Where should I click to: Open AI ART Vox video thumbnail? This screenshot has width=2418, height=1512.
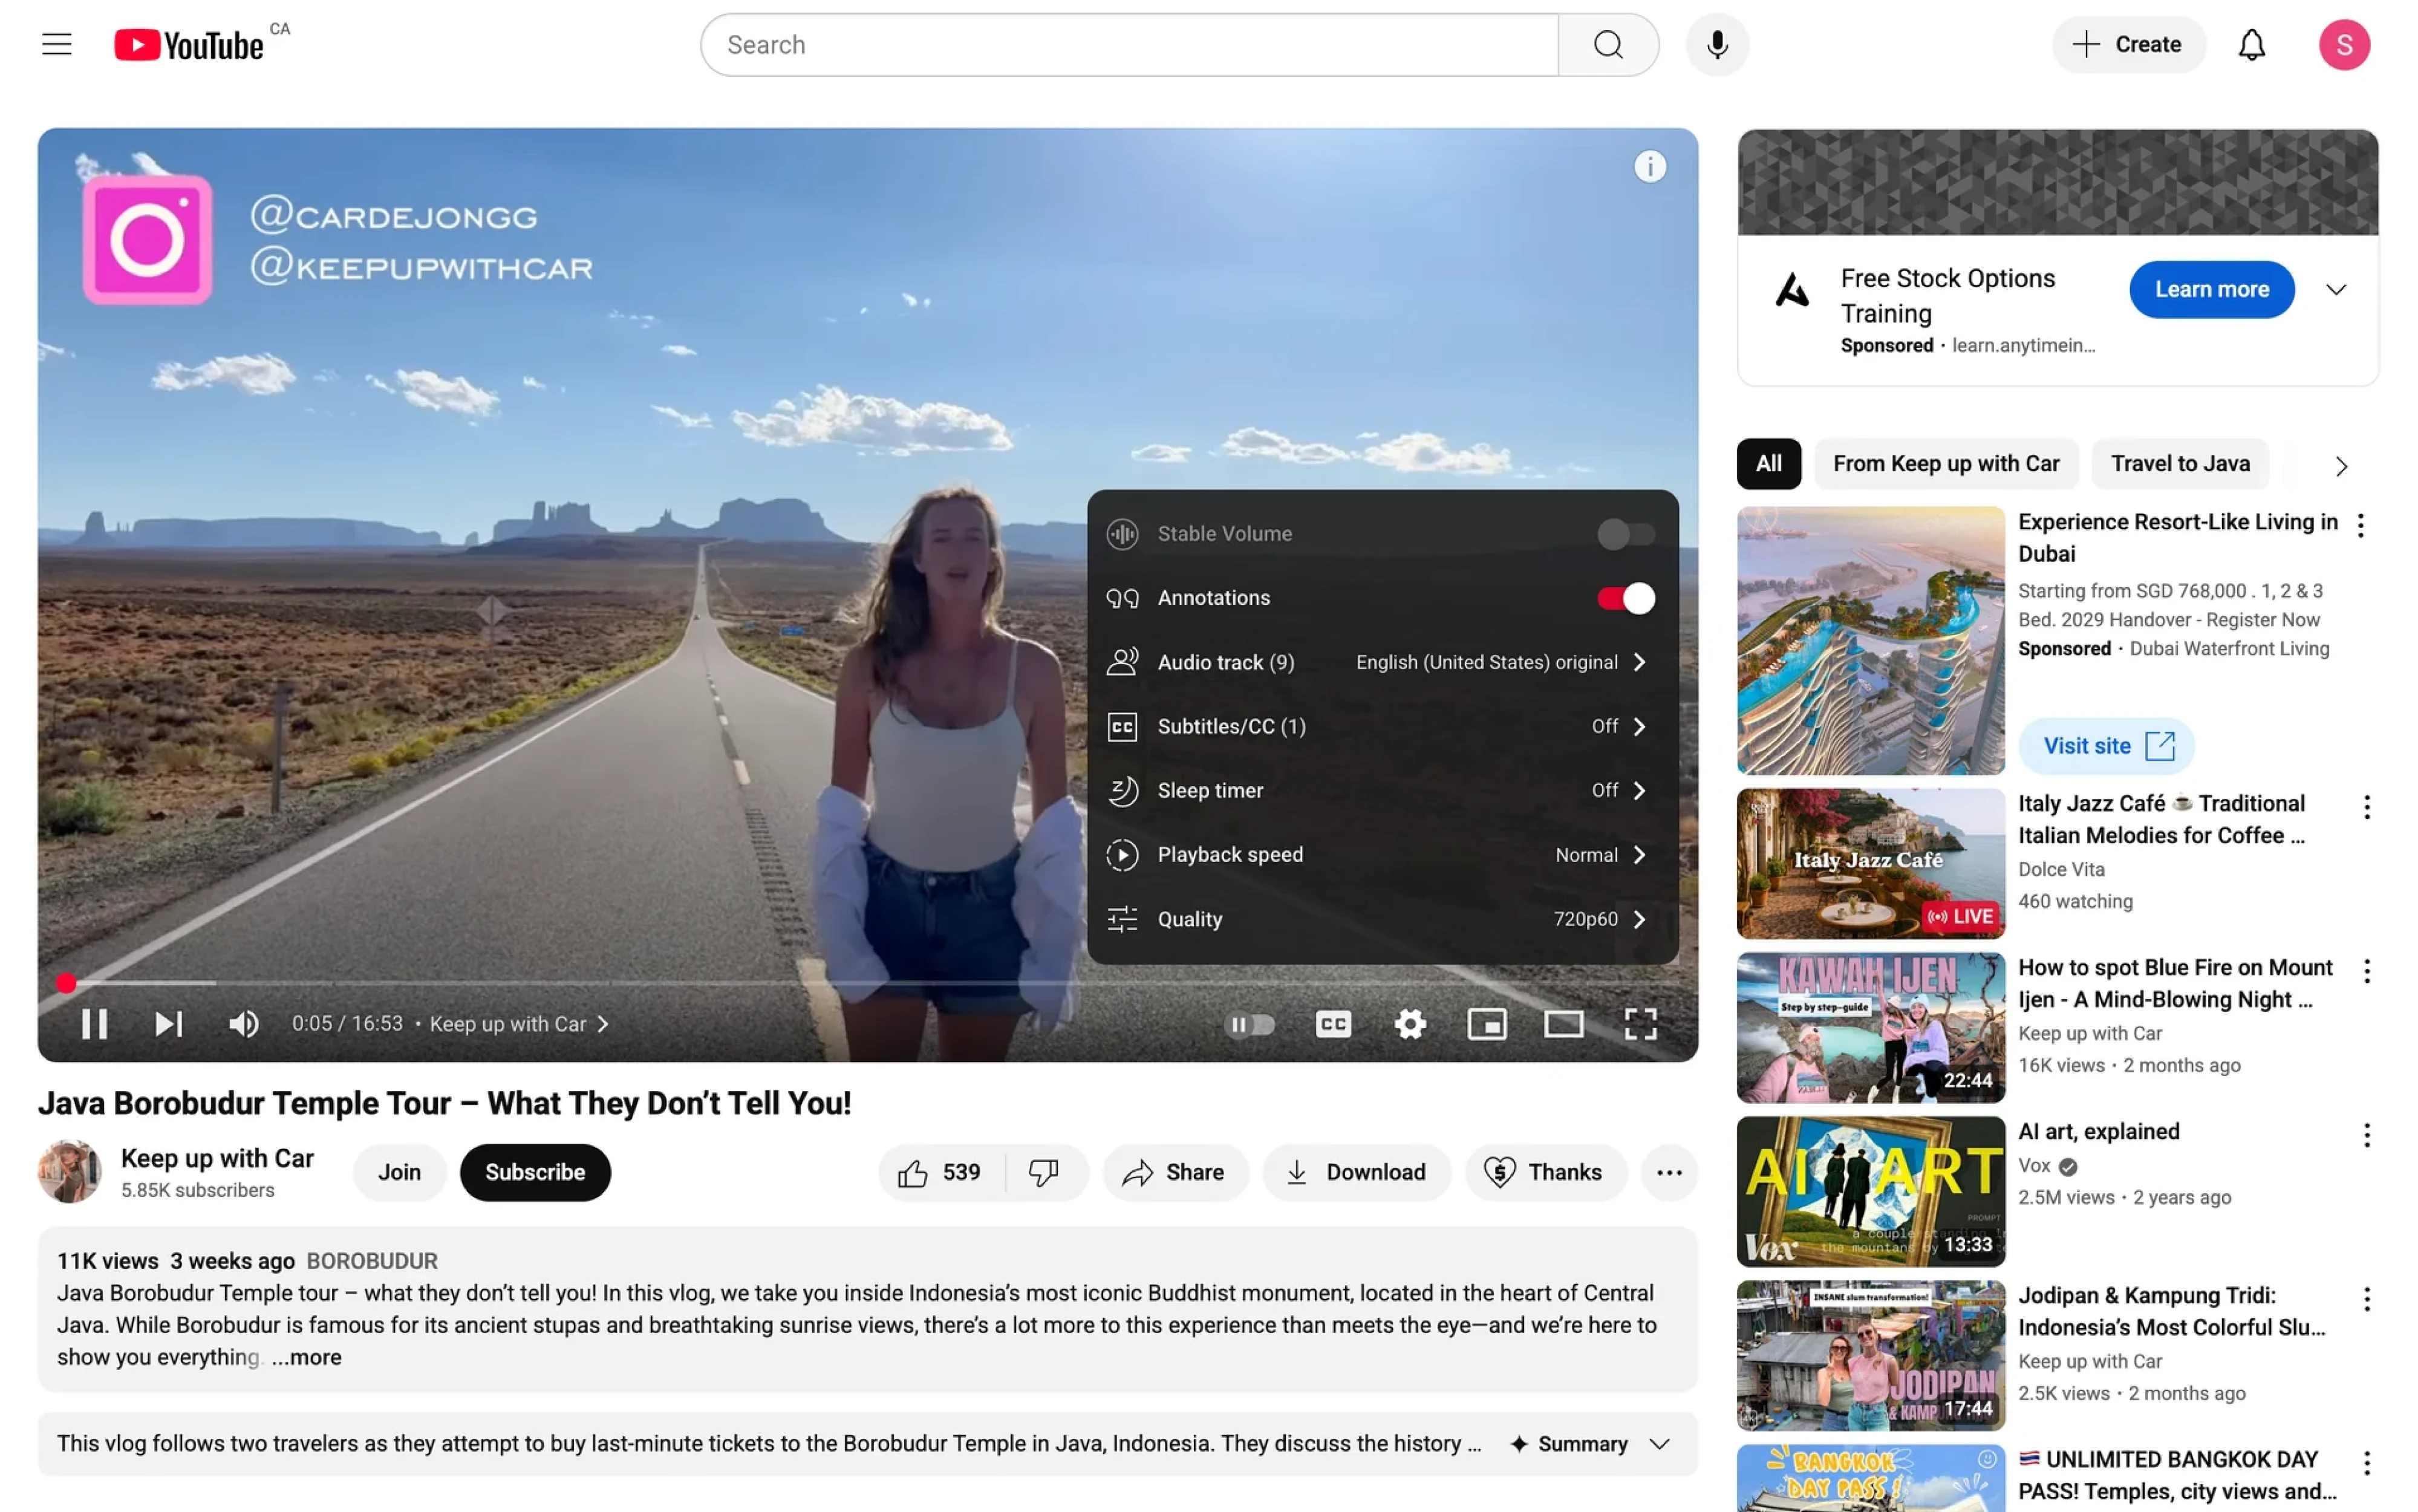pyautogui.click(x=1870, y=1191)
